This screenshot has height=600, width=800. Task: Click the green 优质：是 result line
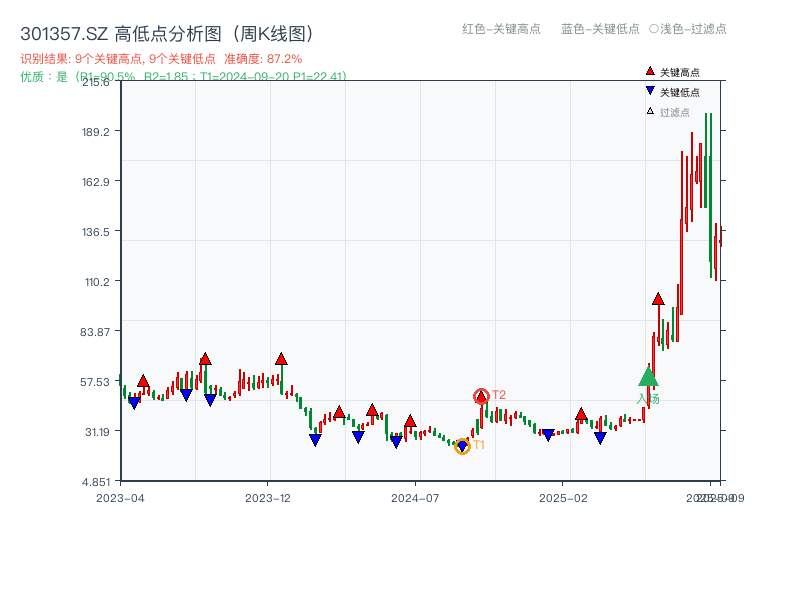tap(184, 77)
